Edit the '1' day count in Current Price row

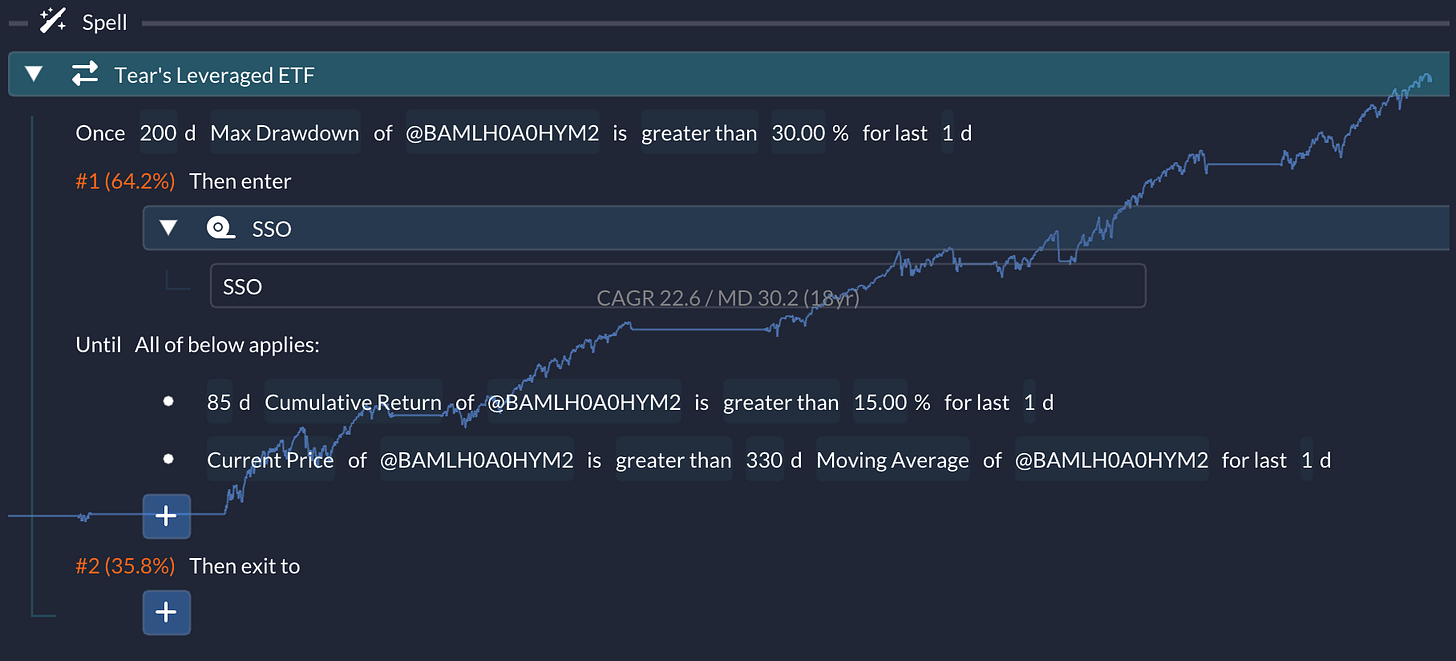click(x=1307, y=460)
